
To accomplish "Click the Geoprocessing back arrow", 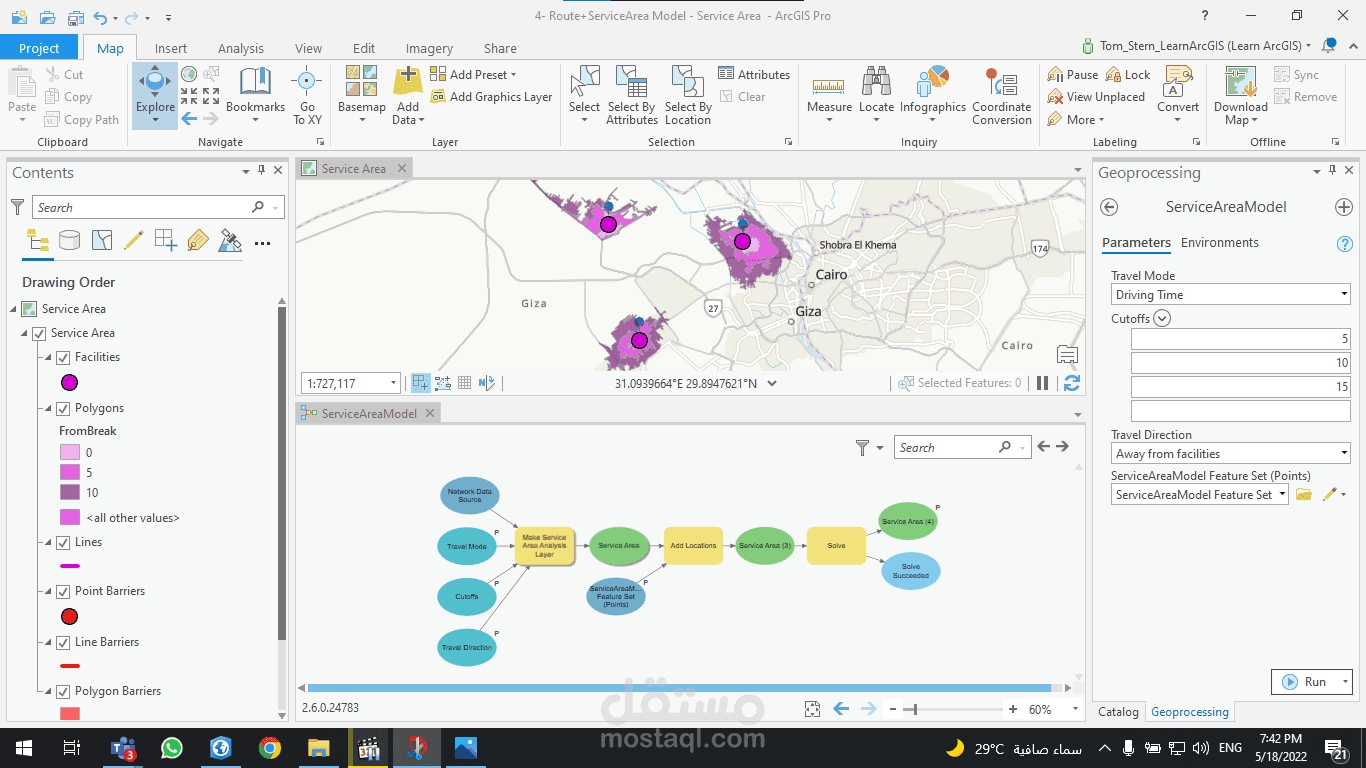I will (x=1108, y=207).
